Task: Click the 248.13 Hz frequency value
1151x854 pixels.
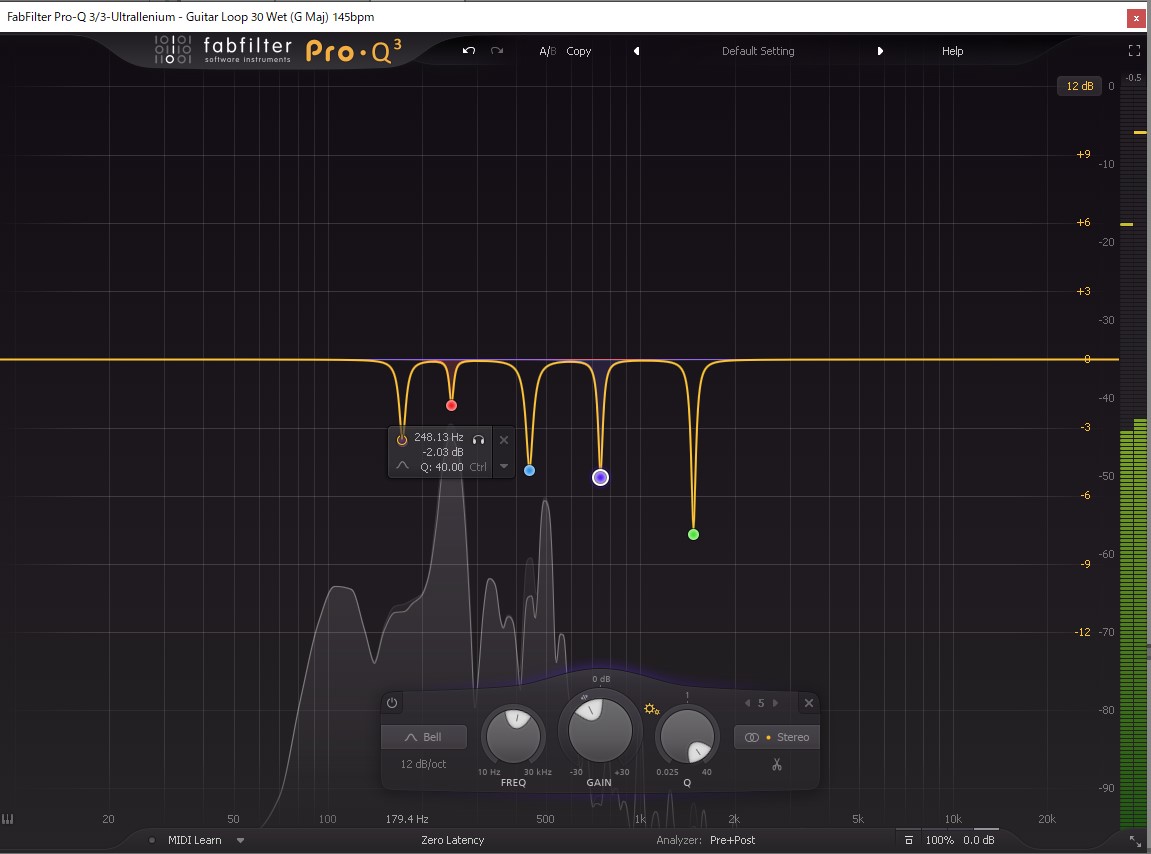Action: coord(438,437)
